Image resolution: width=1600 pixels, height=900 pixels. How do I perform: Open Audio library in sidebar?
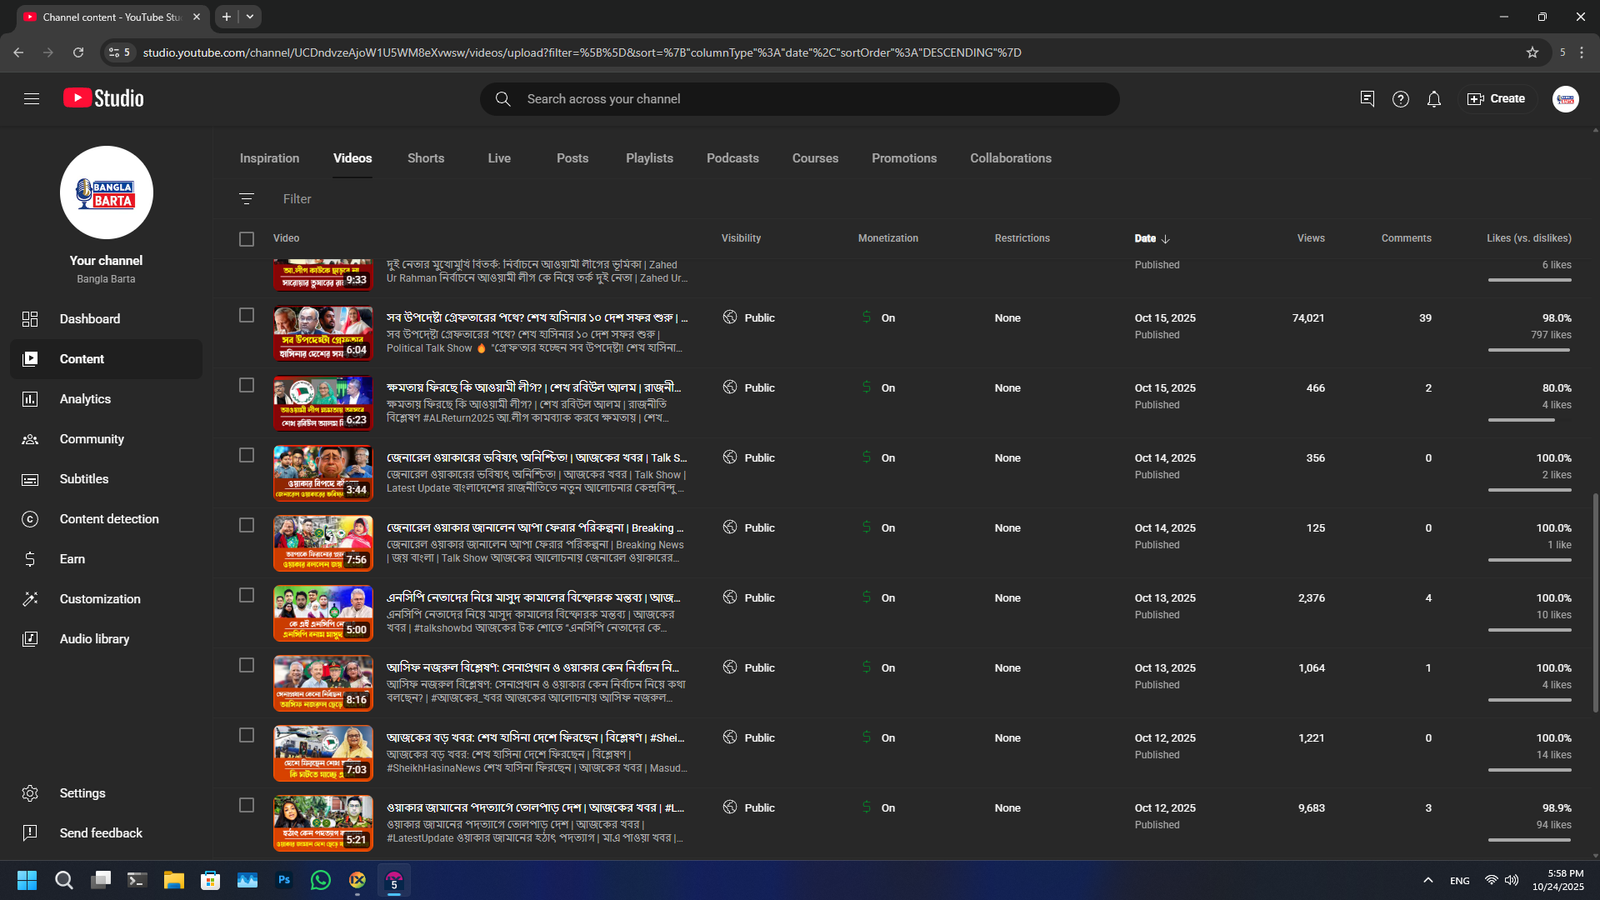pos(94,639)
